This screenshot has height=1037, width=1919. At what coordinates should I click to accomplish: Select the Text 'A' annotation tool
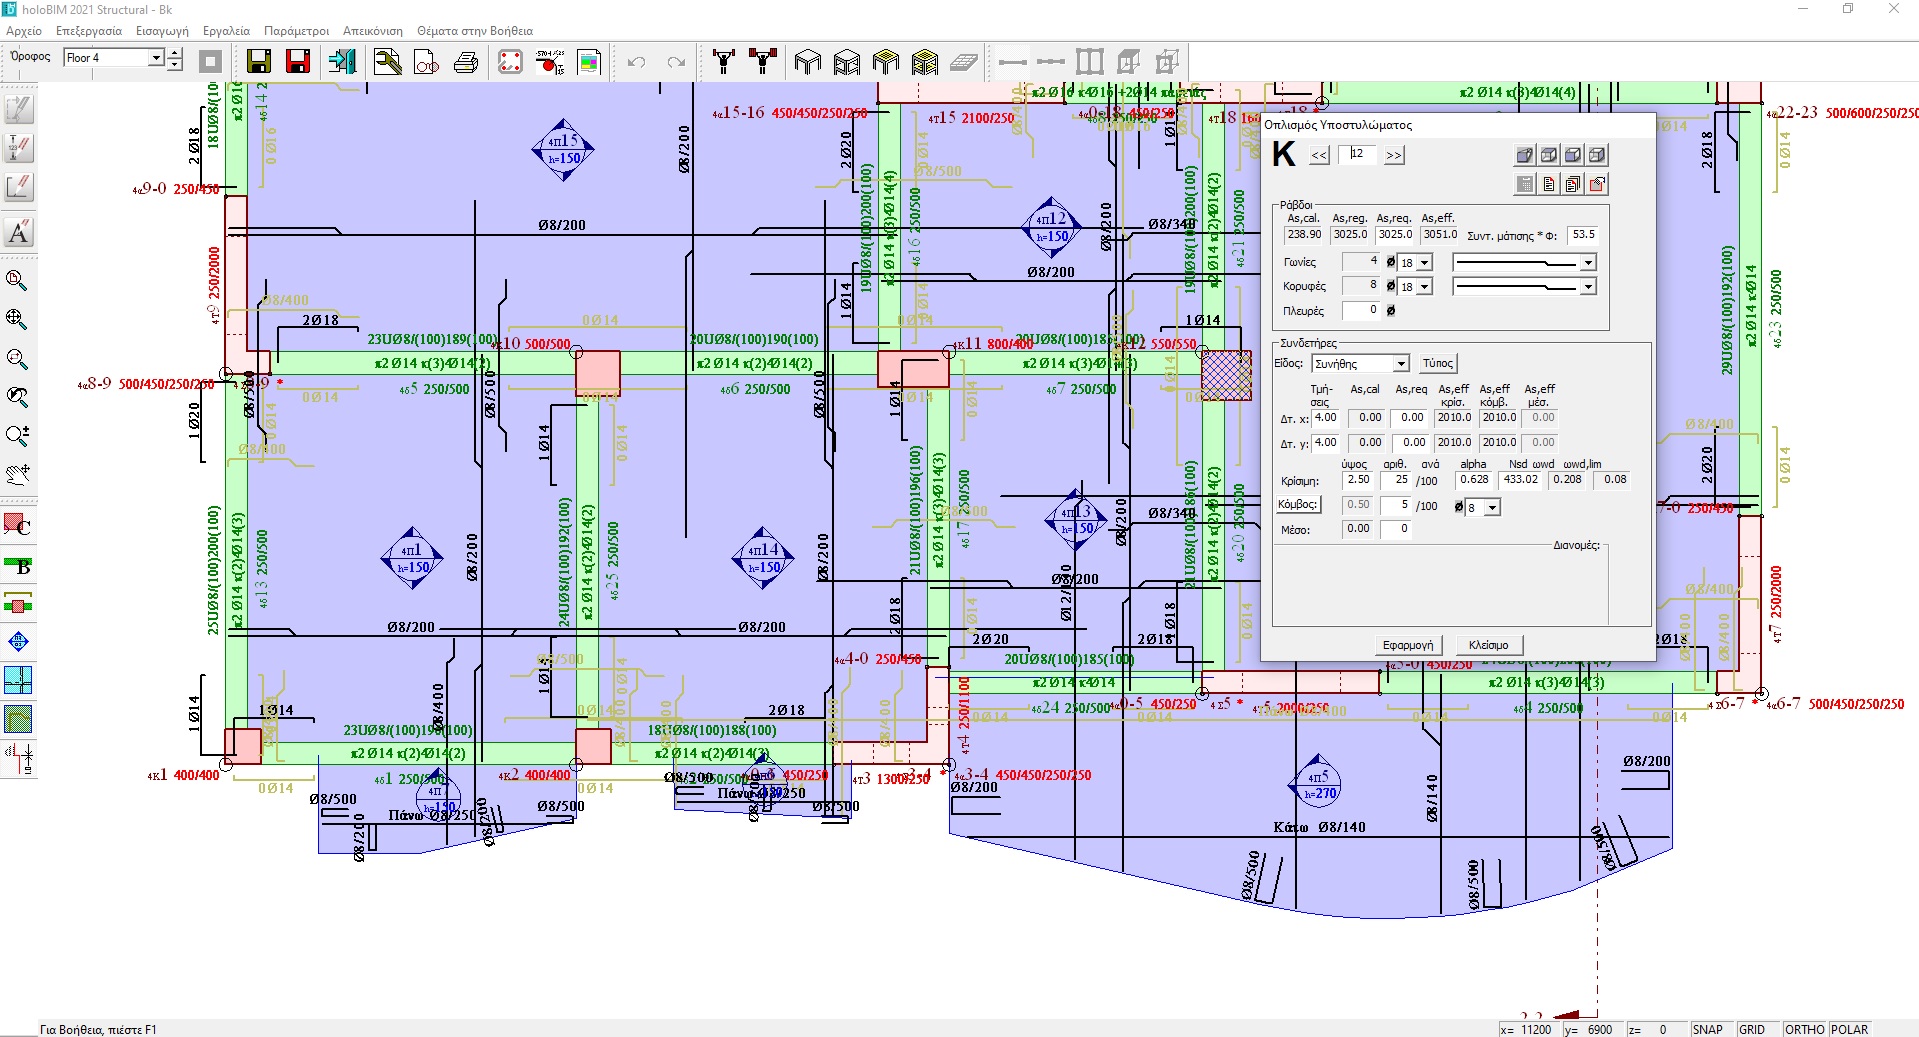[x=19, y=232]
